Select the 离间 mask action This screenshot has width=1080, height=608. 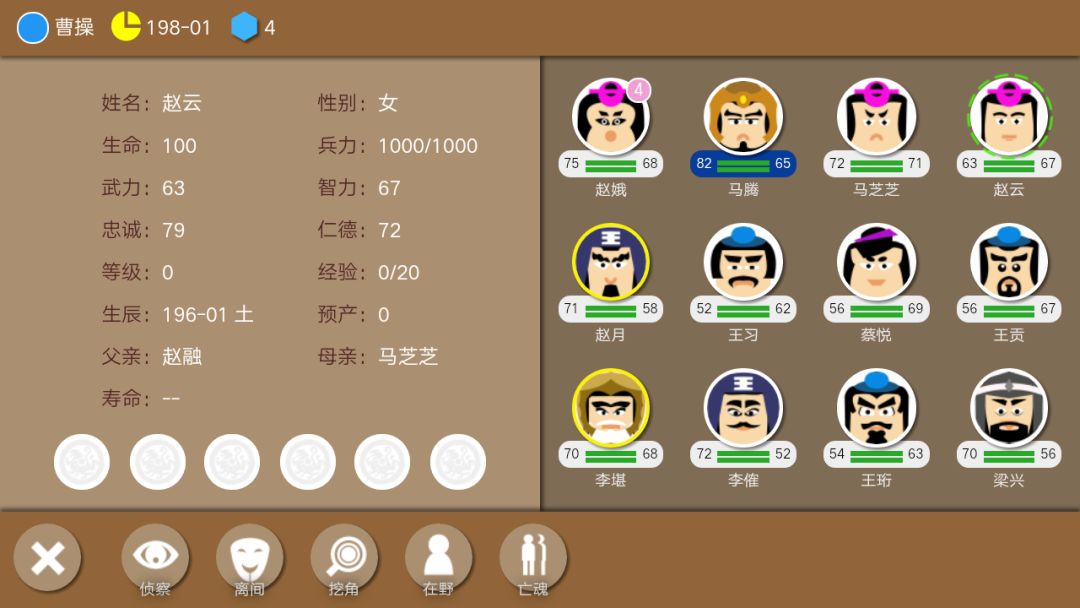(249, 559)
